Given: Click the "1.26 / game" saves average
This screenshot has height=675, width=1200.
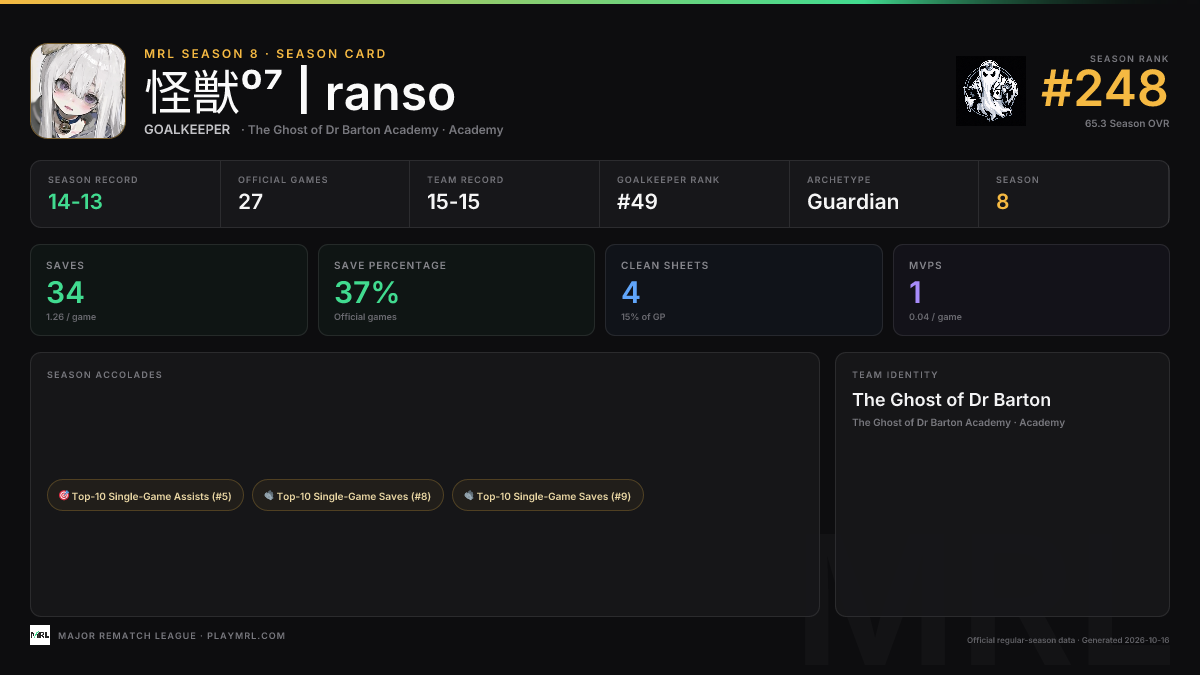Looking at the screenshot, I should [x=71, y=317].
